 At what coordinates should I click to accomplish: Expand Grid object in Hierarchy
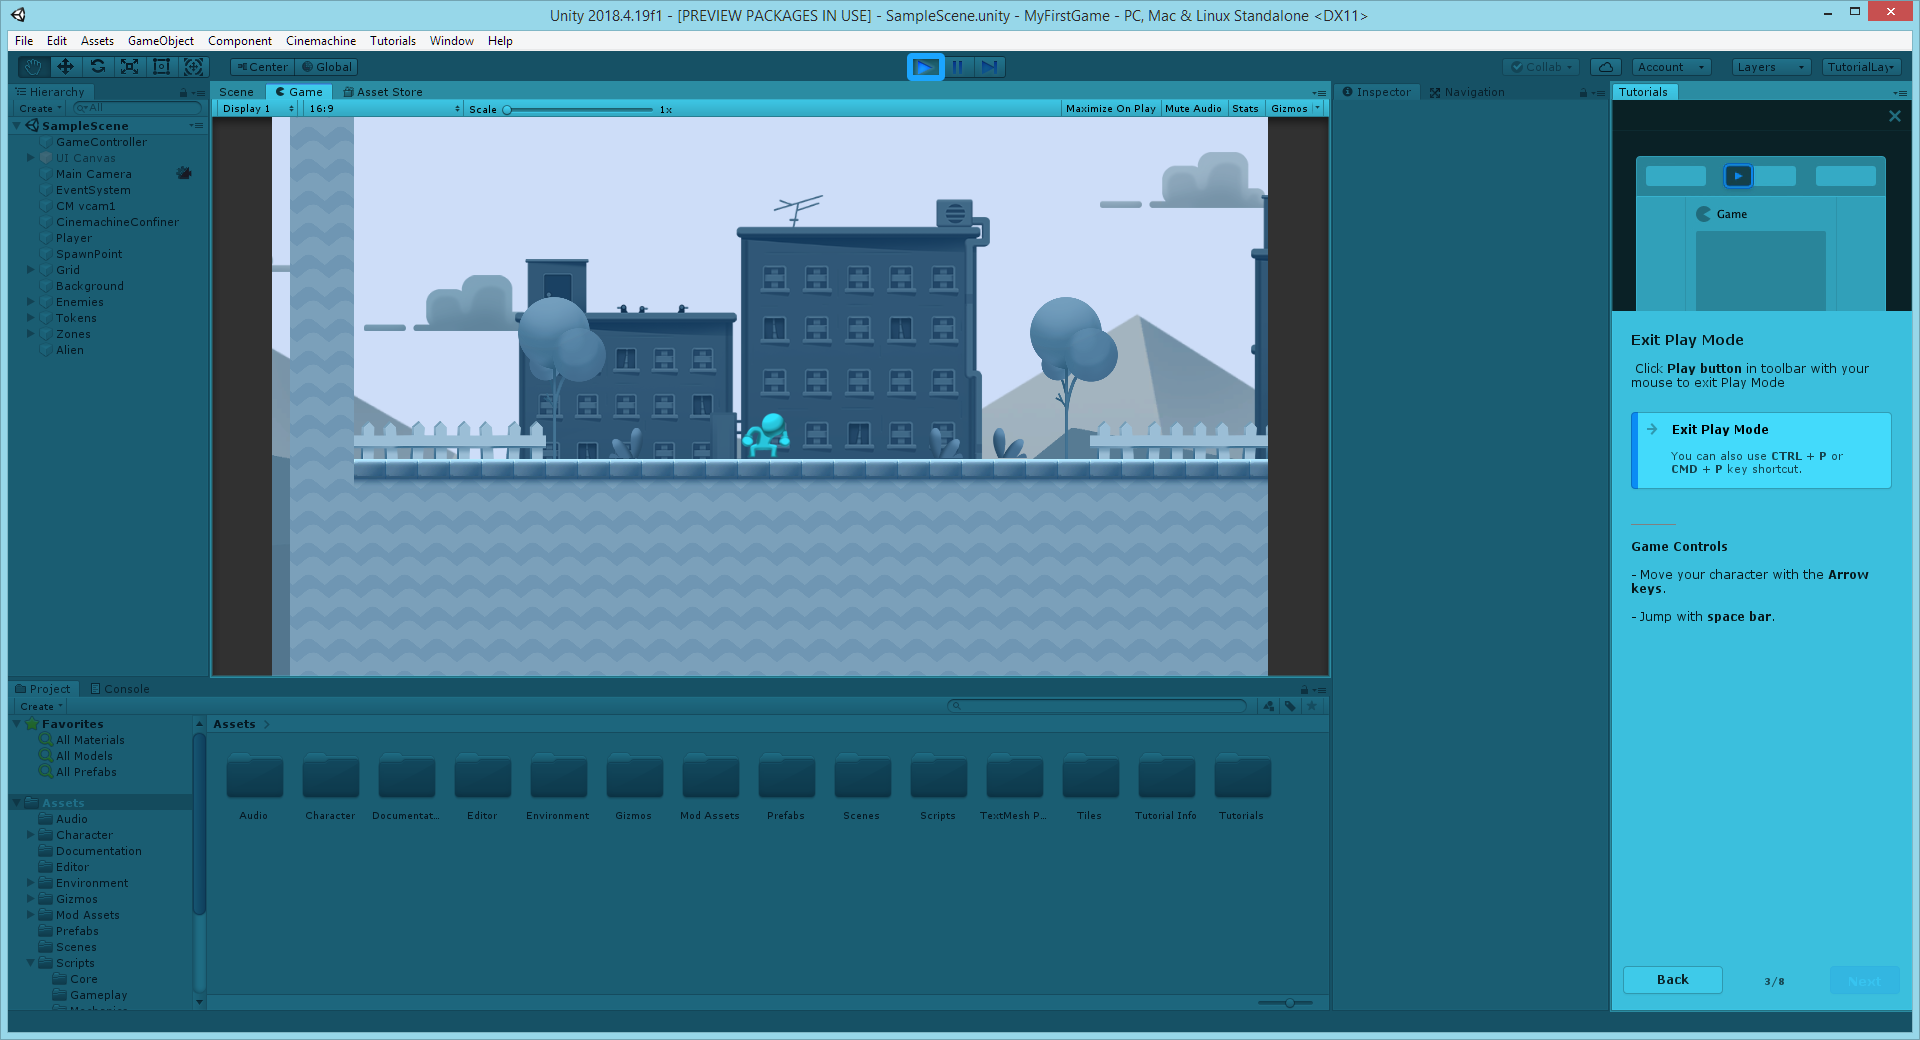point(31,269)
